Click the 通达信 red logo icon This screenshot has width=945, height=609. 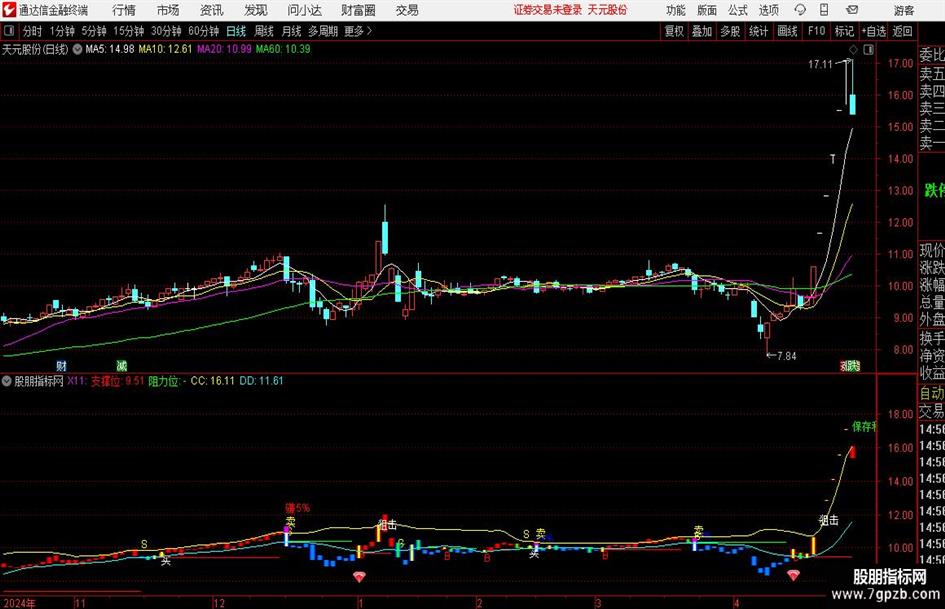point(9,10)
